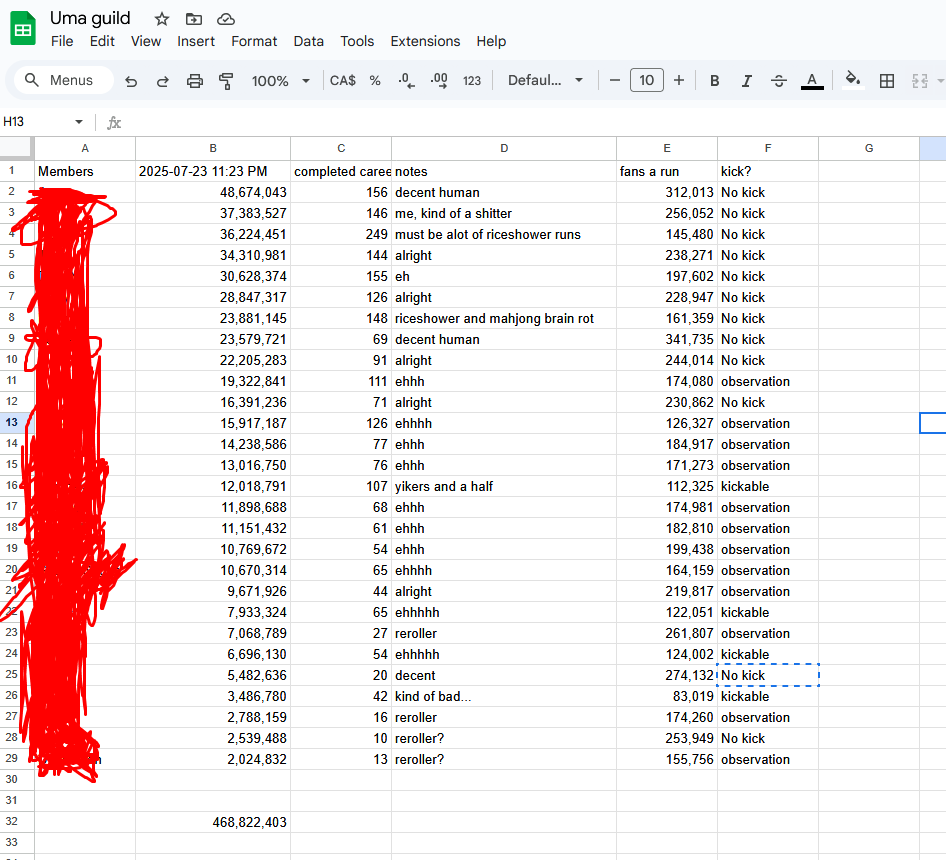The width and height of the screenshot is (946, 860).
Task: Check the cloud save status icon
Action: pyautogui.click(x=226, y=19)
